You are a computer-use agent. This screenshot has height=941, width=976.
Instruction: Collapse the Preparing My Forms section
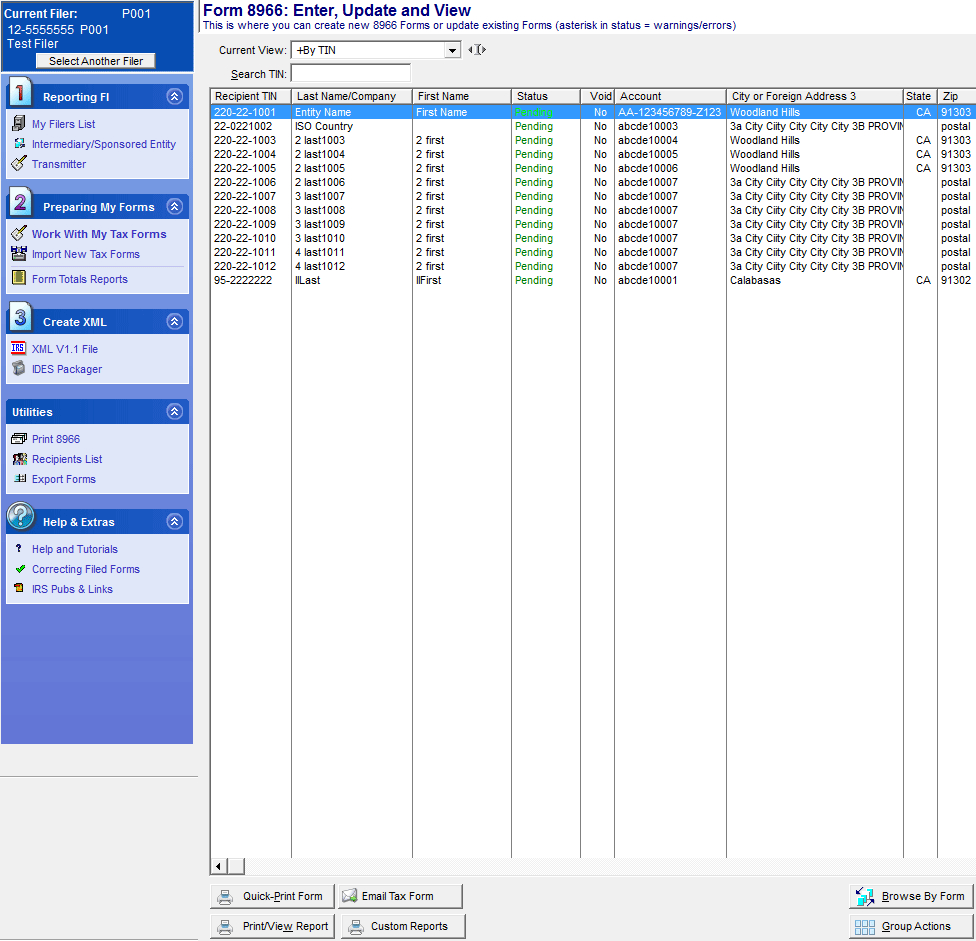pyautogui.click(x=175, y=207)
